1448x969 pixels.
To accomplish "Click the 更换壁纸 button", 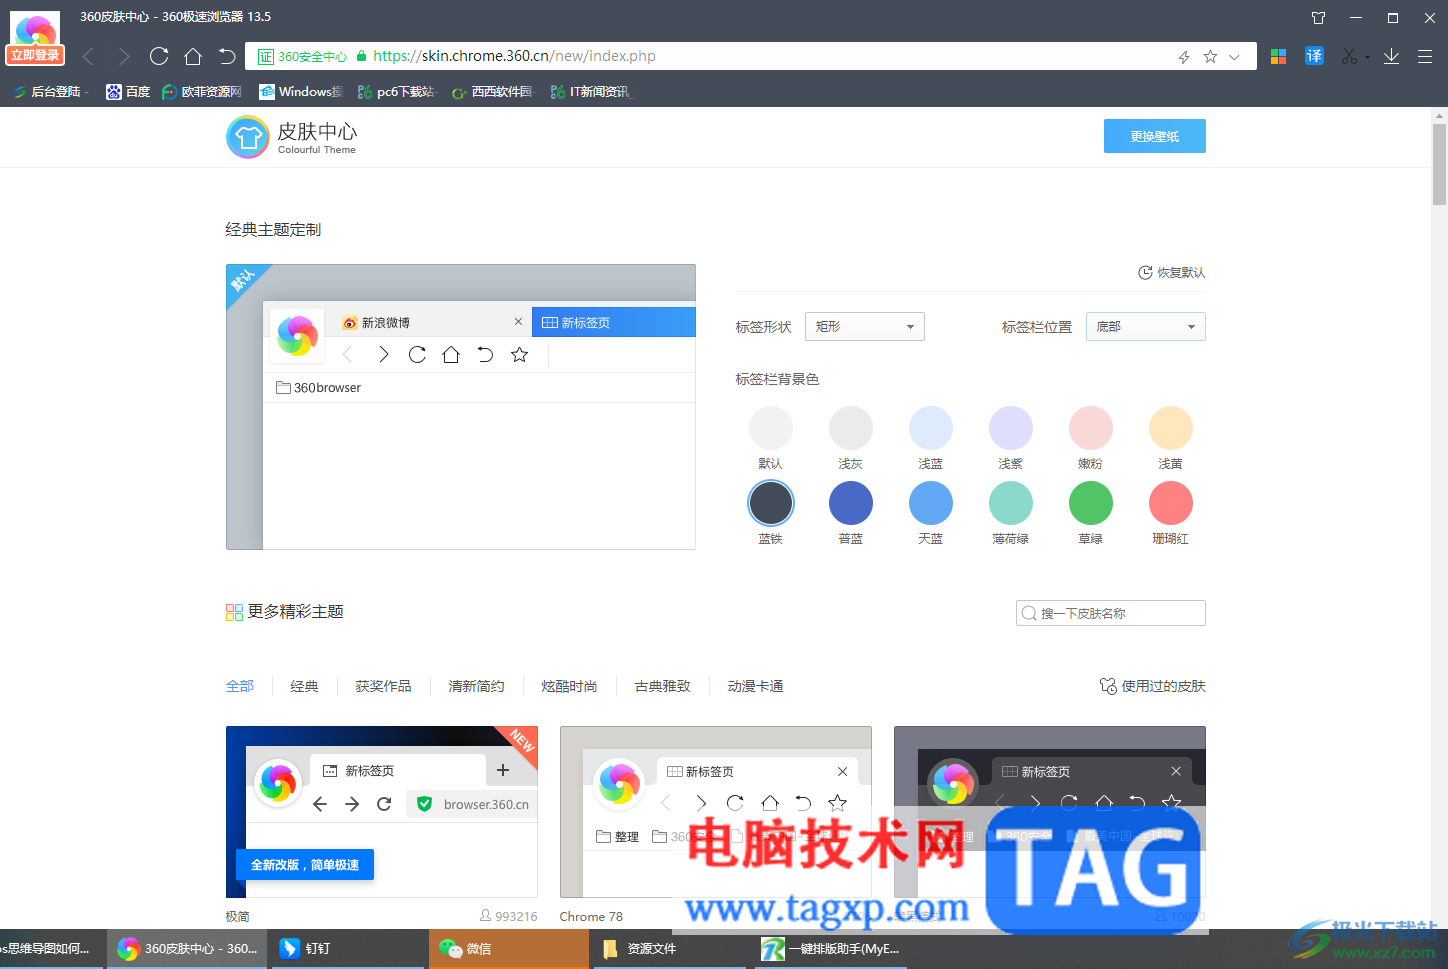I will pyautogui.click(x=1155, y=136).
